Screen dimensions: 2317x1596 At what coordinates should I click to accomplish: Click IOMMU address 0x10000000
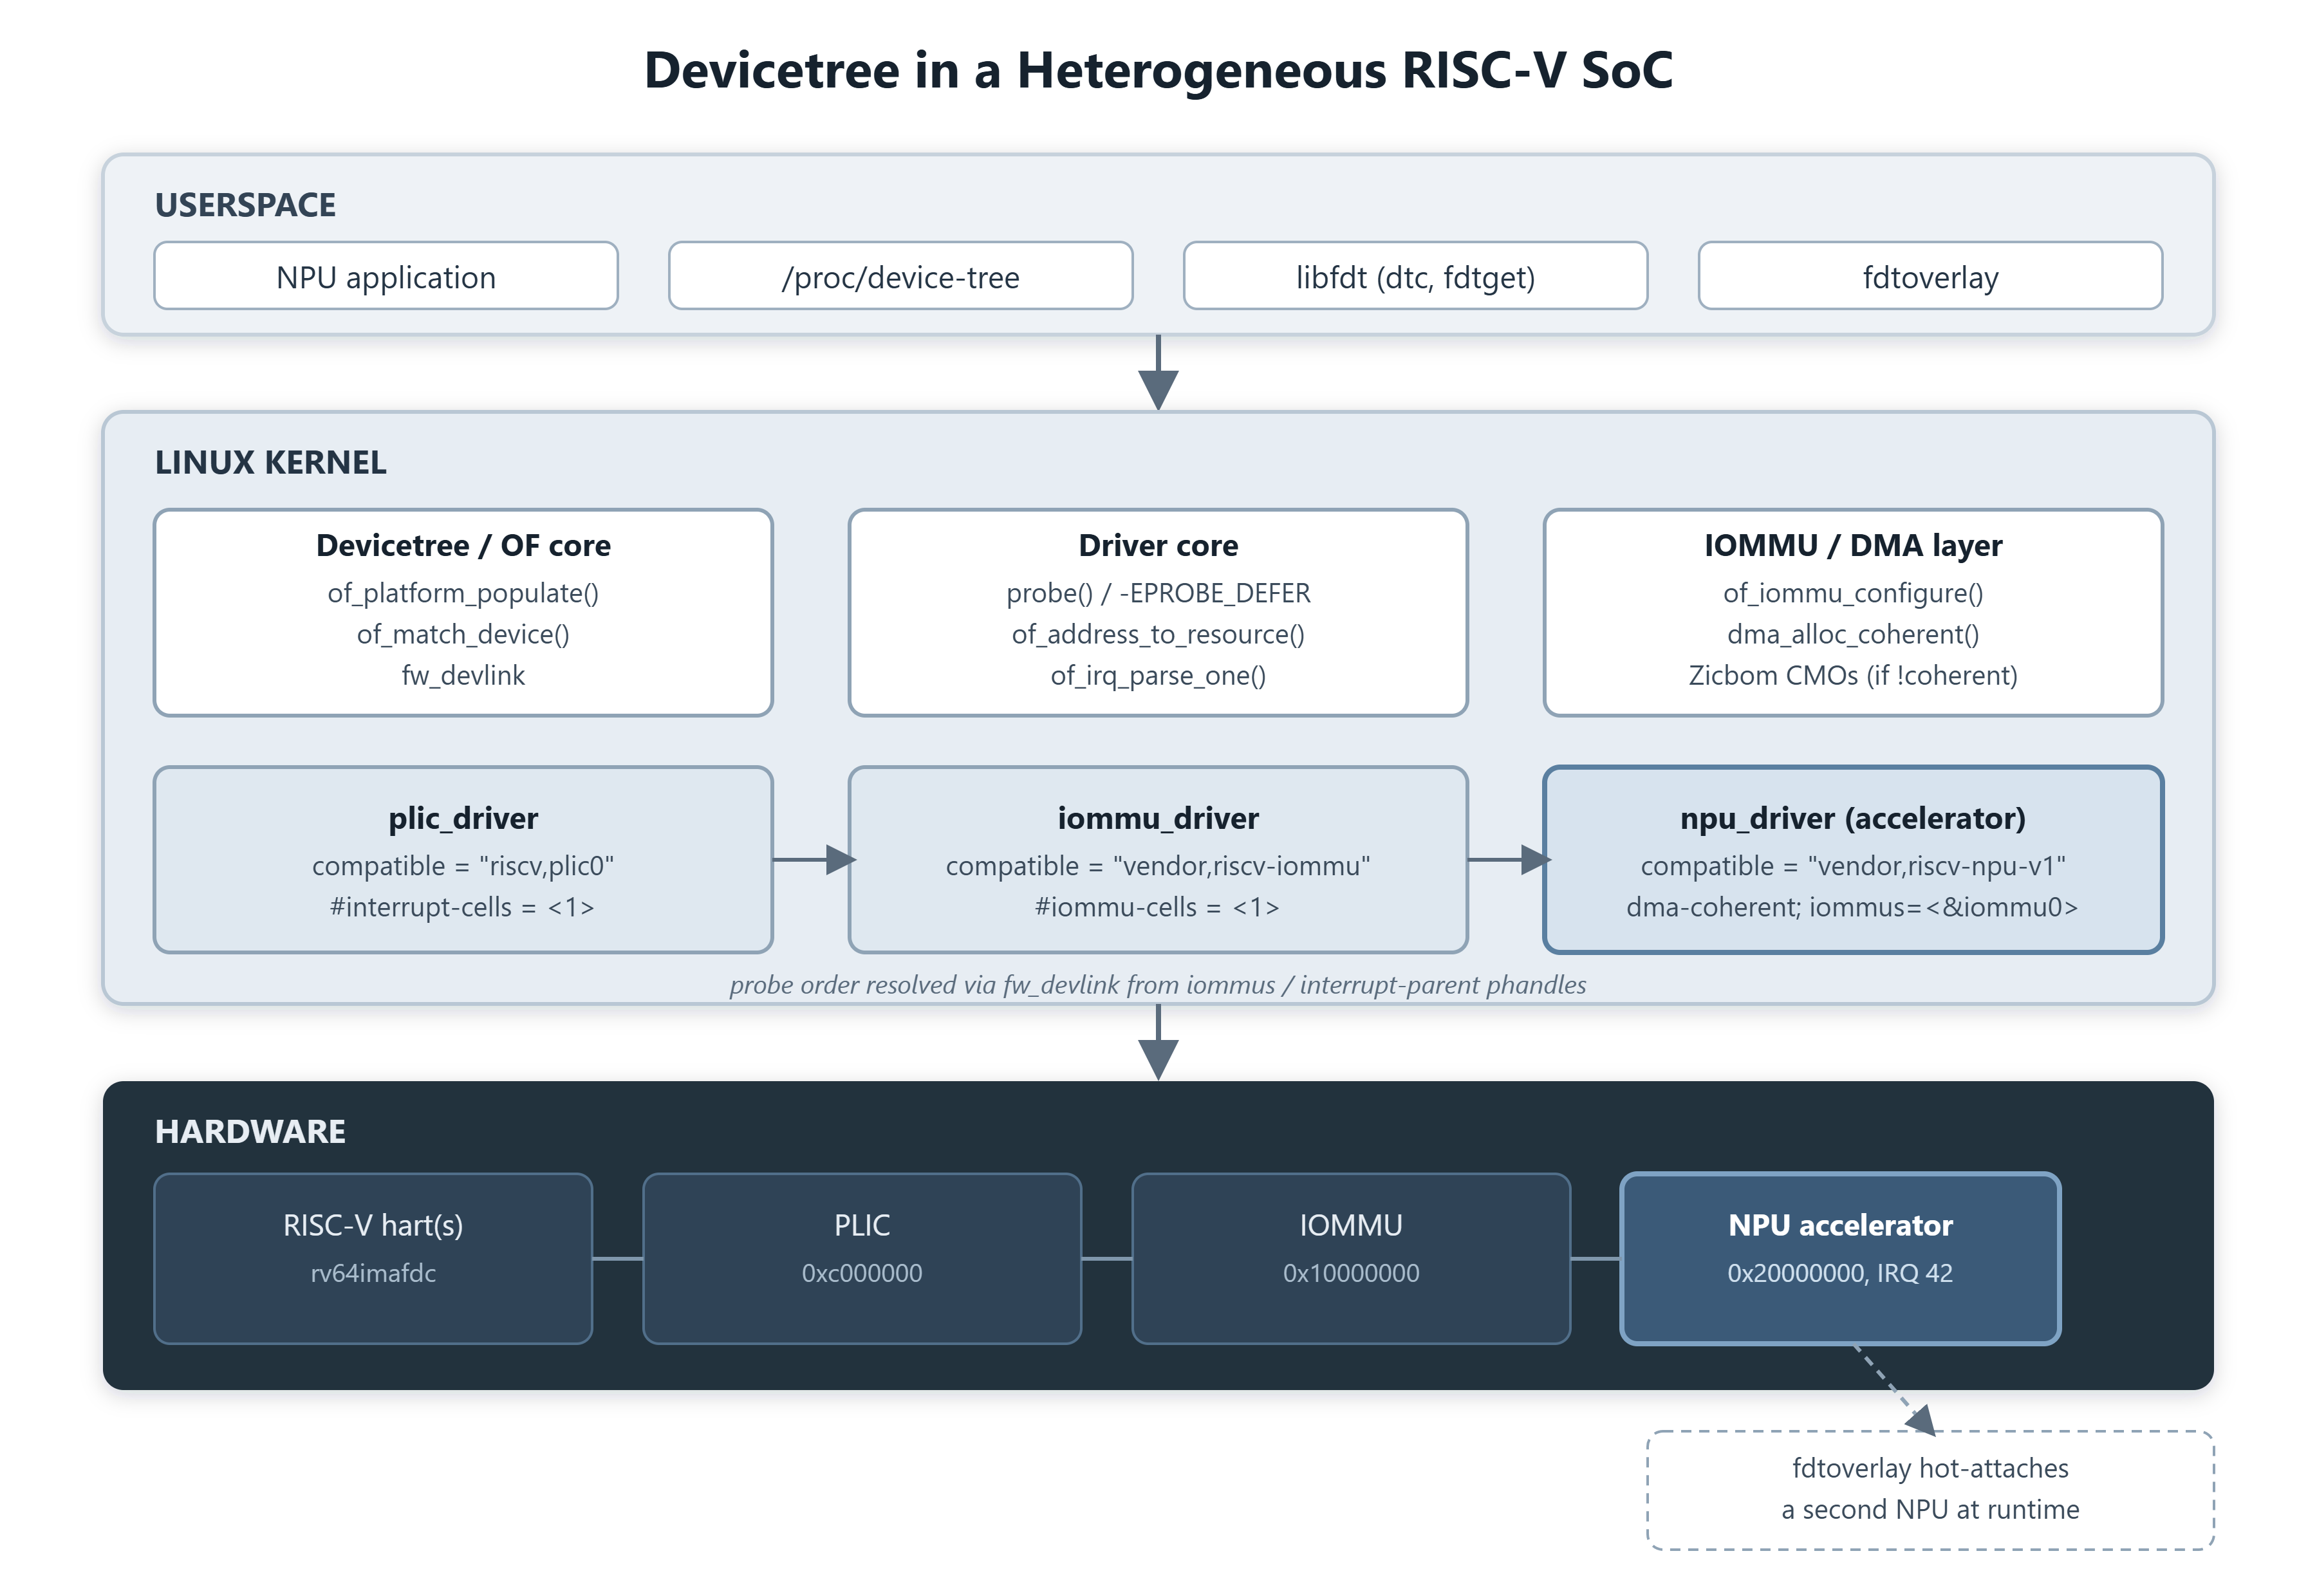pos(1351,1273)
